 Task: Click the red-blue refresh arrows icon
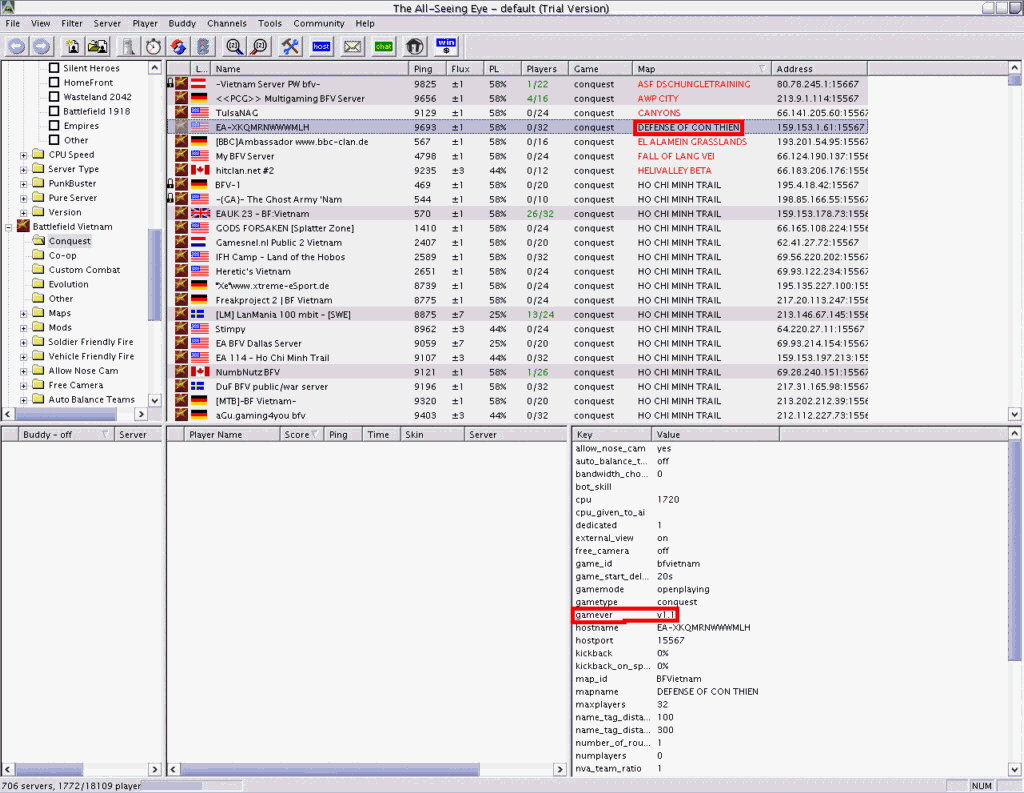[x=178, y=46]
